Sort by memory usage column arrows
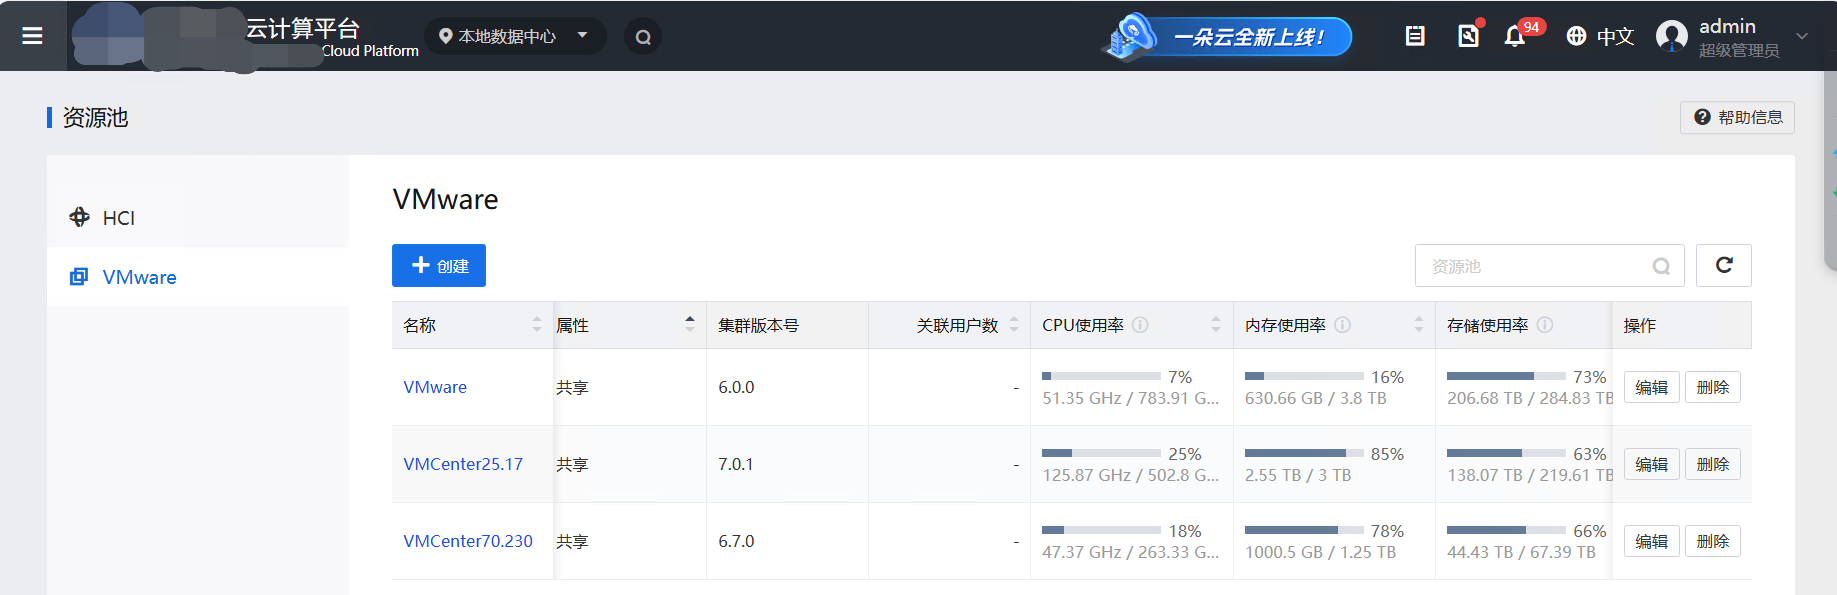The height and width of the screenshot is (595, 1837). point(1419,324)
